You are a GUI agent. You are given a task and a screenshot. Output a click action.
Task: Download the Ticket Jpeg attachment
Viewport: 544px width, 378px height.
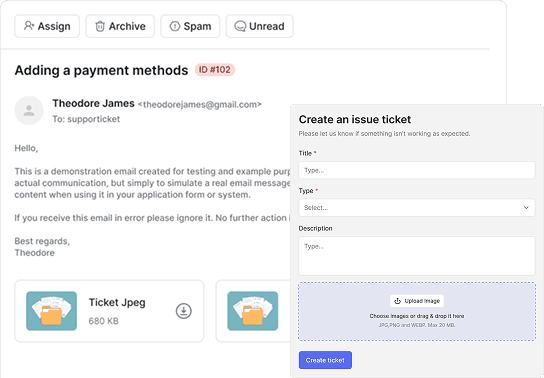(184, 311)
